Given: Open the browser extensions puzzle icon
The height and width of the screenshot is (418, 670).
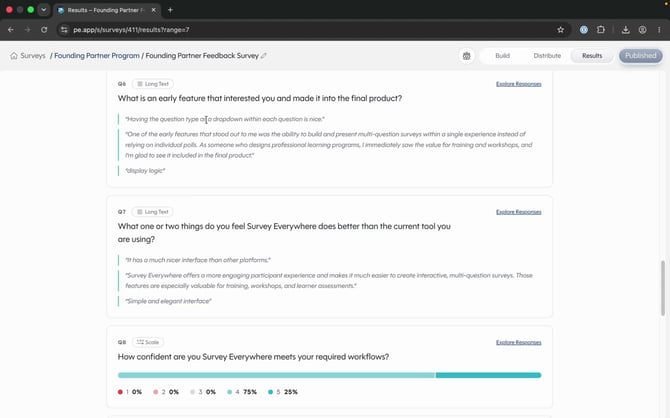Looking at the screenshot, I should 600,29.
